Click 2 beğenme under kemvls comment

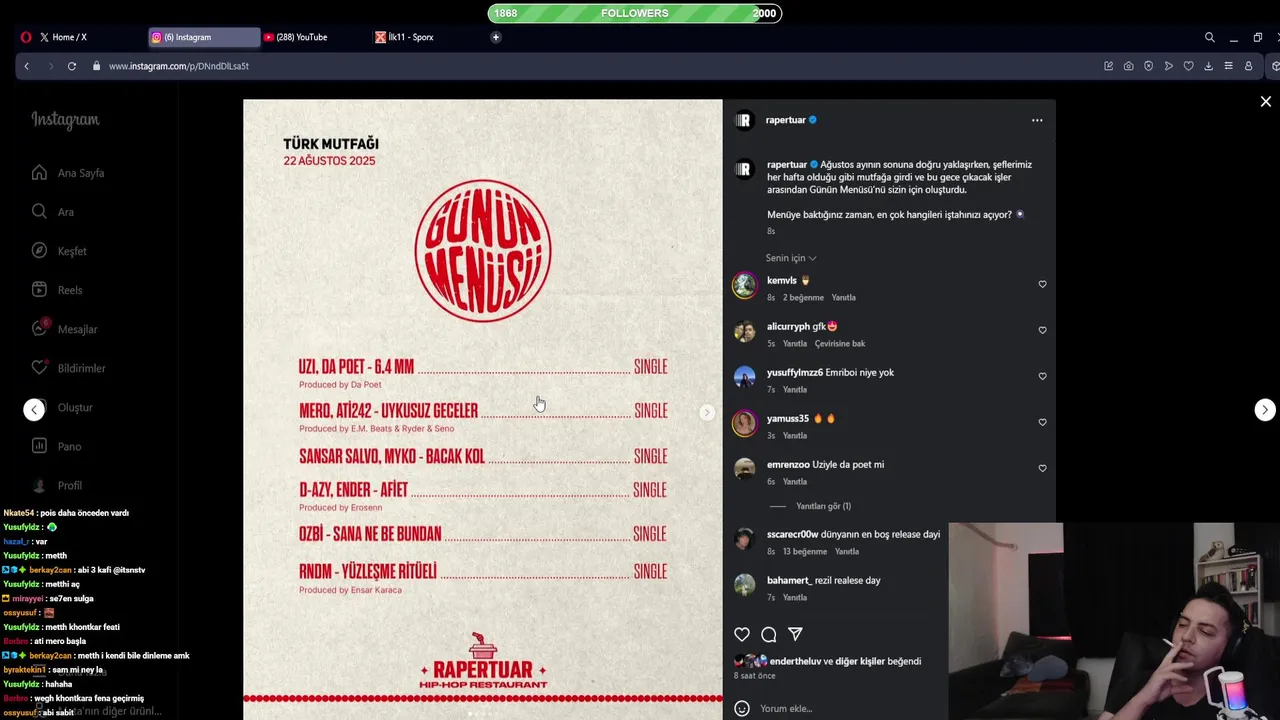[x=803, y=298]
